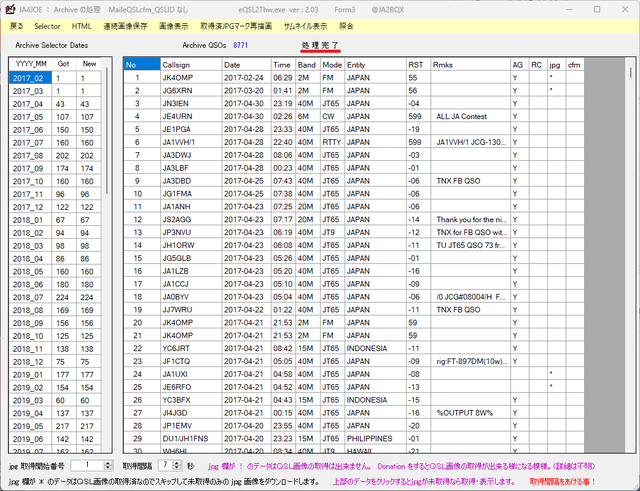640x491 pixels.
Task: Open the 照合 menu
Action: coord(347,26)
